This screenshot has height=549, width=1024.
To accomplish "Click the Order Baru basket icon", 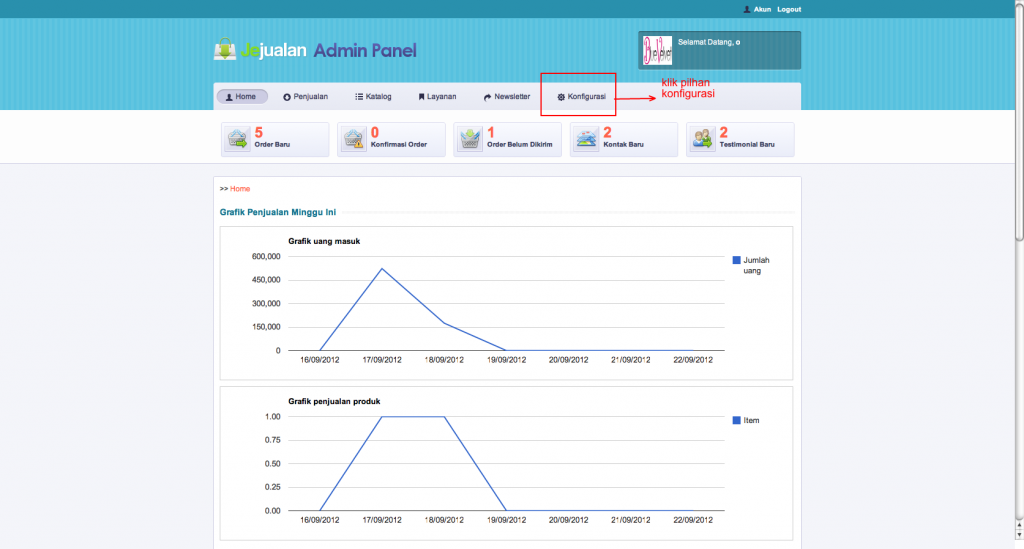I will (x=238, y=139).
